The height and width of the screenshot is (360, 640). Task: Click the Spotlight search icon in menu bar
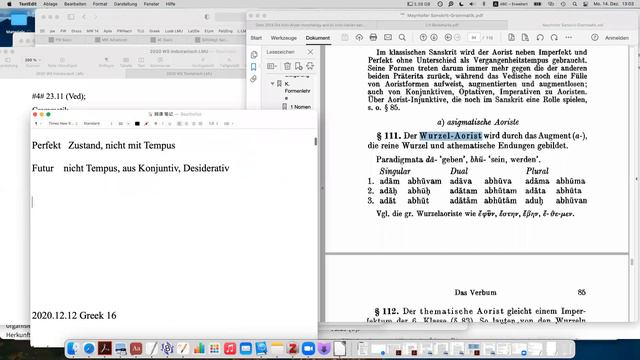[574, 4]
